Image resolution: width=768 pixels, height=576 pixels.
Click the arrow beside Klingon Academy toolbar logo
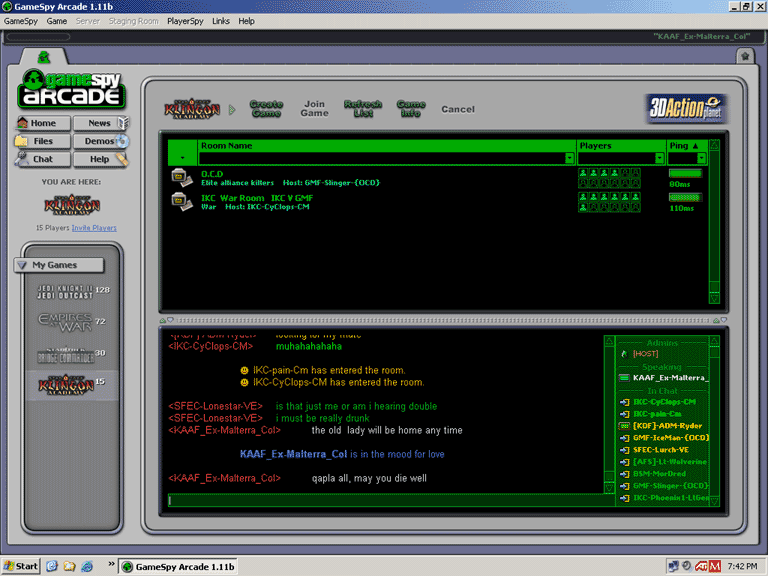tap(232, 109)
